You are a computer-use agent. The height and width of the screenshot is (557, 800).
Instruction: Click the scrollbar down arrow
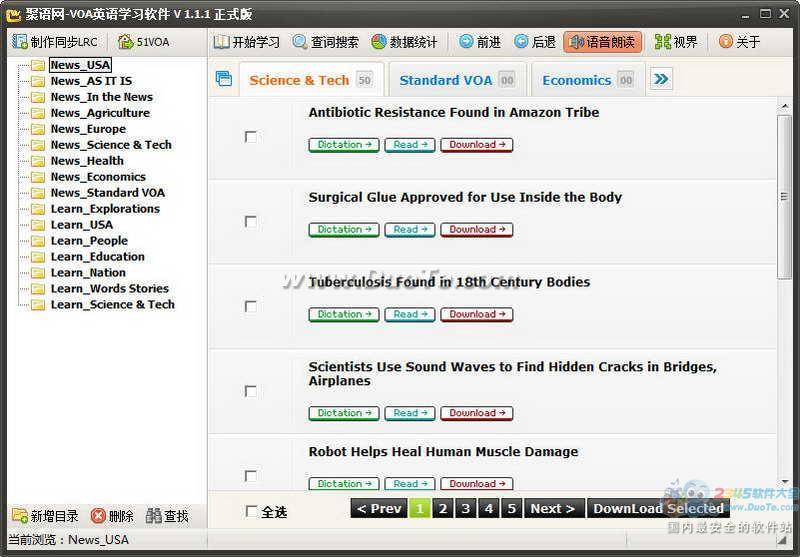tap(784, 482)
